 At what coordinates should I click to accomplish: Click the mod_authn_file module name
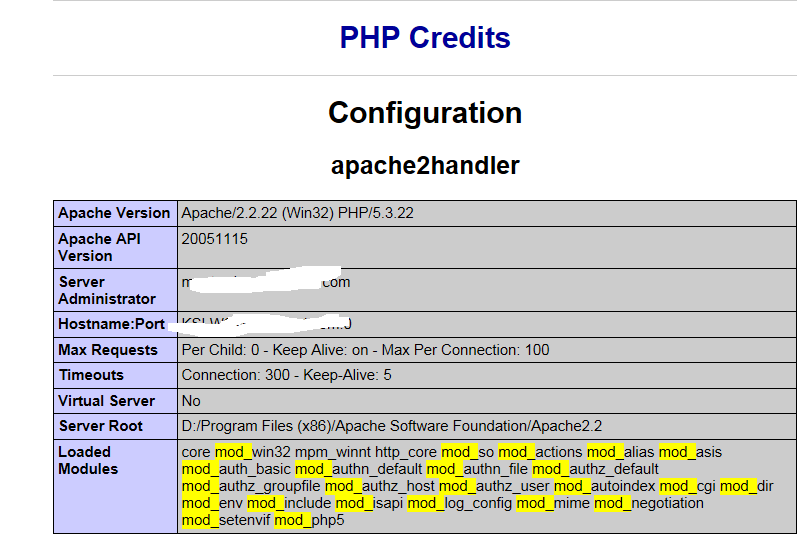pos(477,469)
